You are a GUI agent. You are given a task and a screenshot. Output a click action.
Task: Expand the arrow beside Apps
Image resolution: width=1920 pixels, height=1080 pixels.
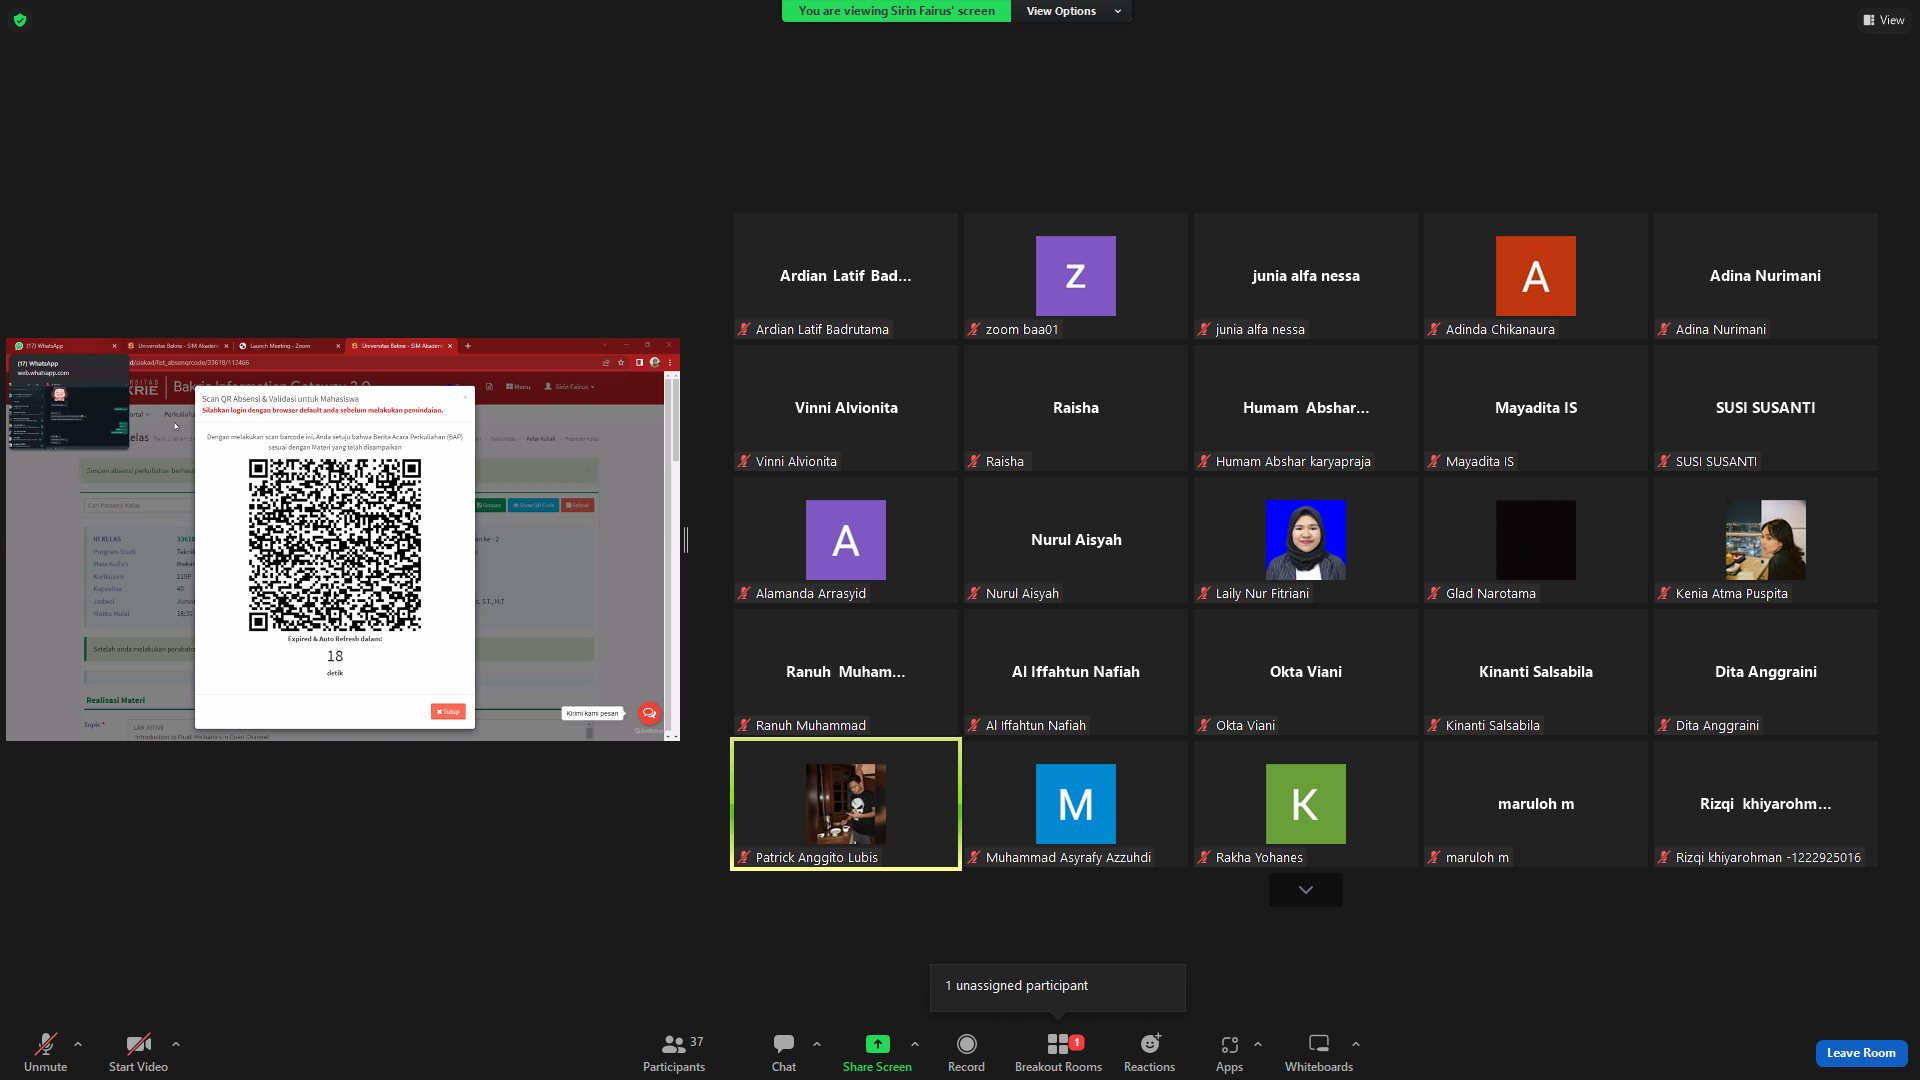tap(1258, 1044)
